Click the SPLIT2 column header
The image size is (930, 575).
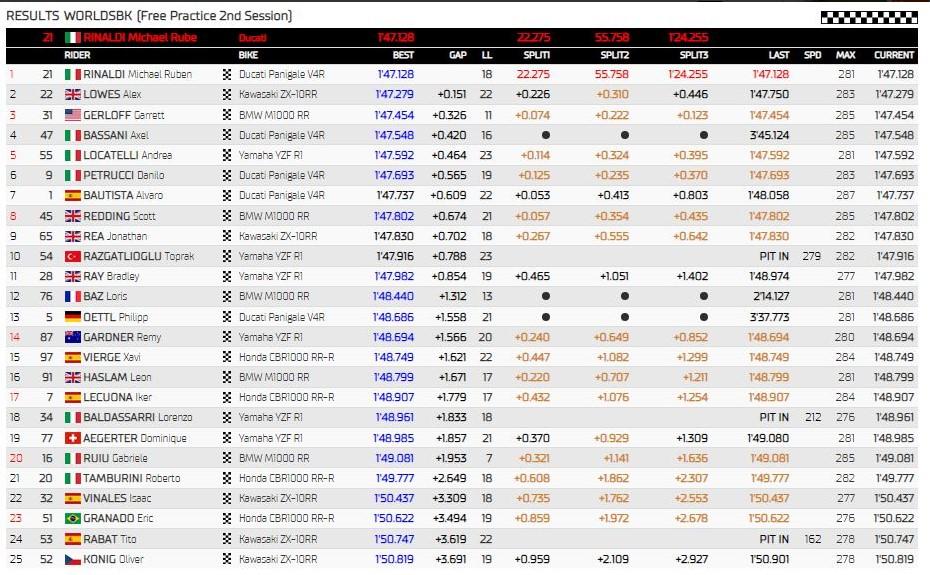tap(614, 55)
